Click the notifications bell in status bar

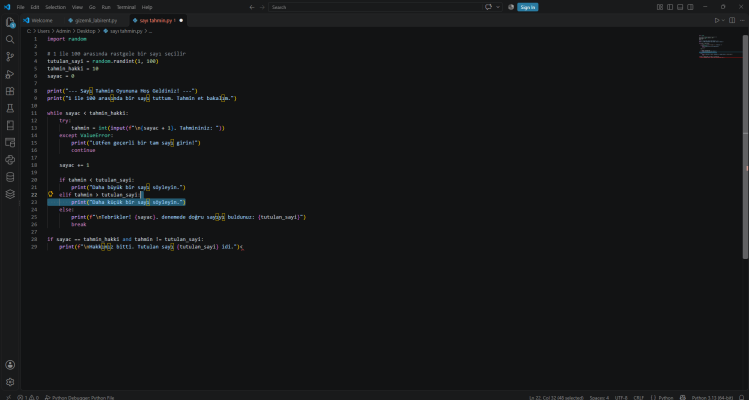741,397
